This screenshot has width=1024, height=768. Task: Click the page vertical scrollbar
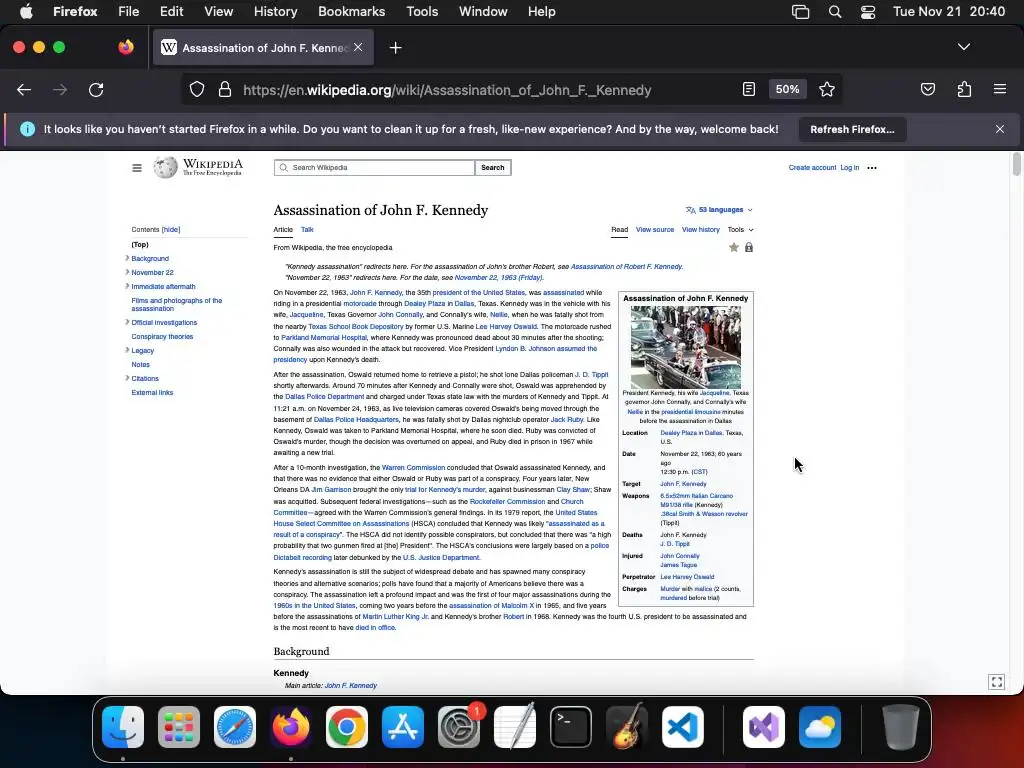tap(1016, 164)
